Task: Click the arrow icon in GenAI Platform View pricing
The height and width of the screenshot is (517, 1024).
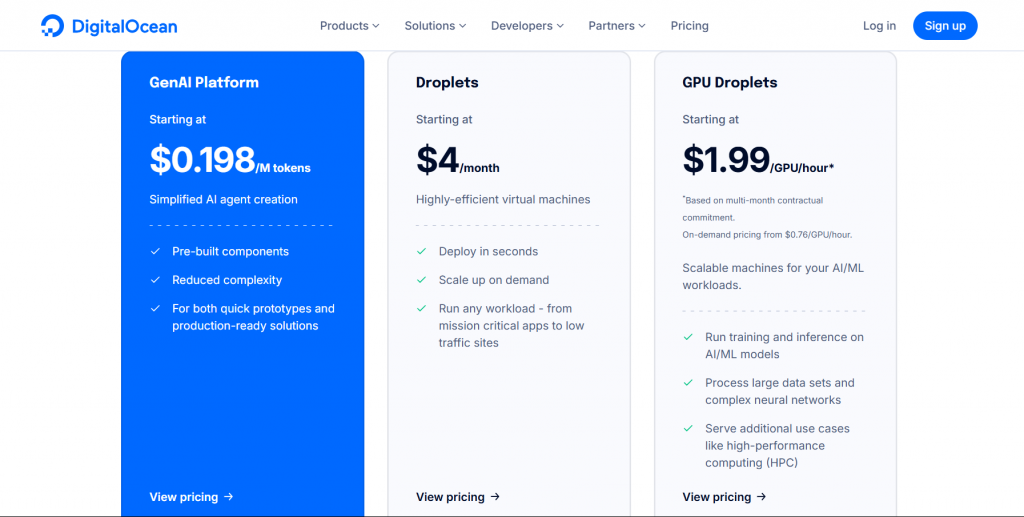Action: click(x=229, y=497)
